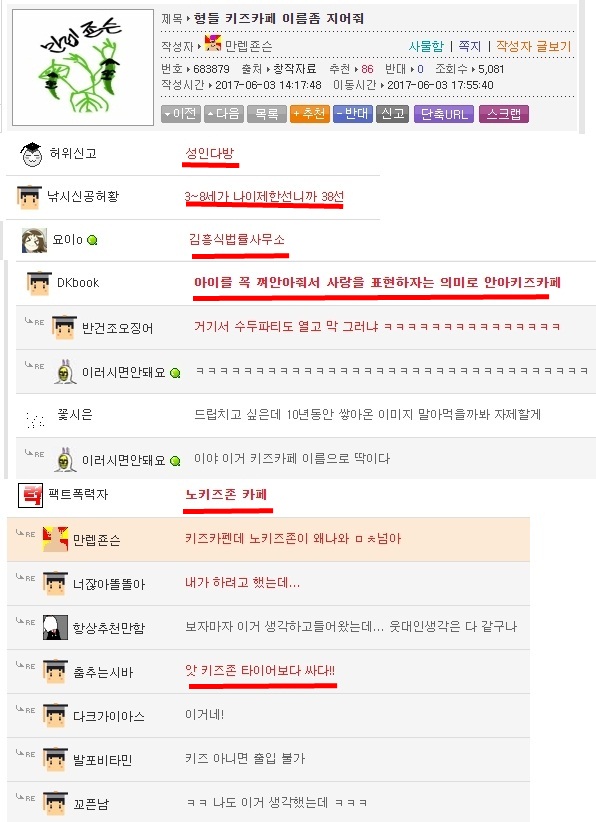
Task: Downvote the post with -반대
Action: click(353, 114)
